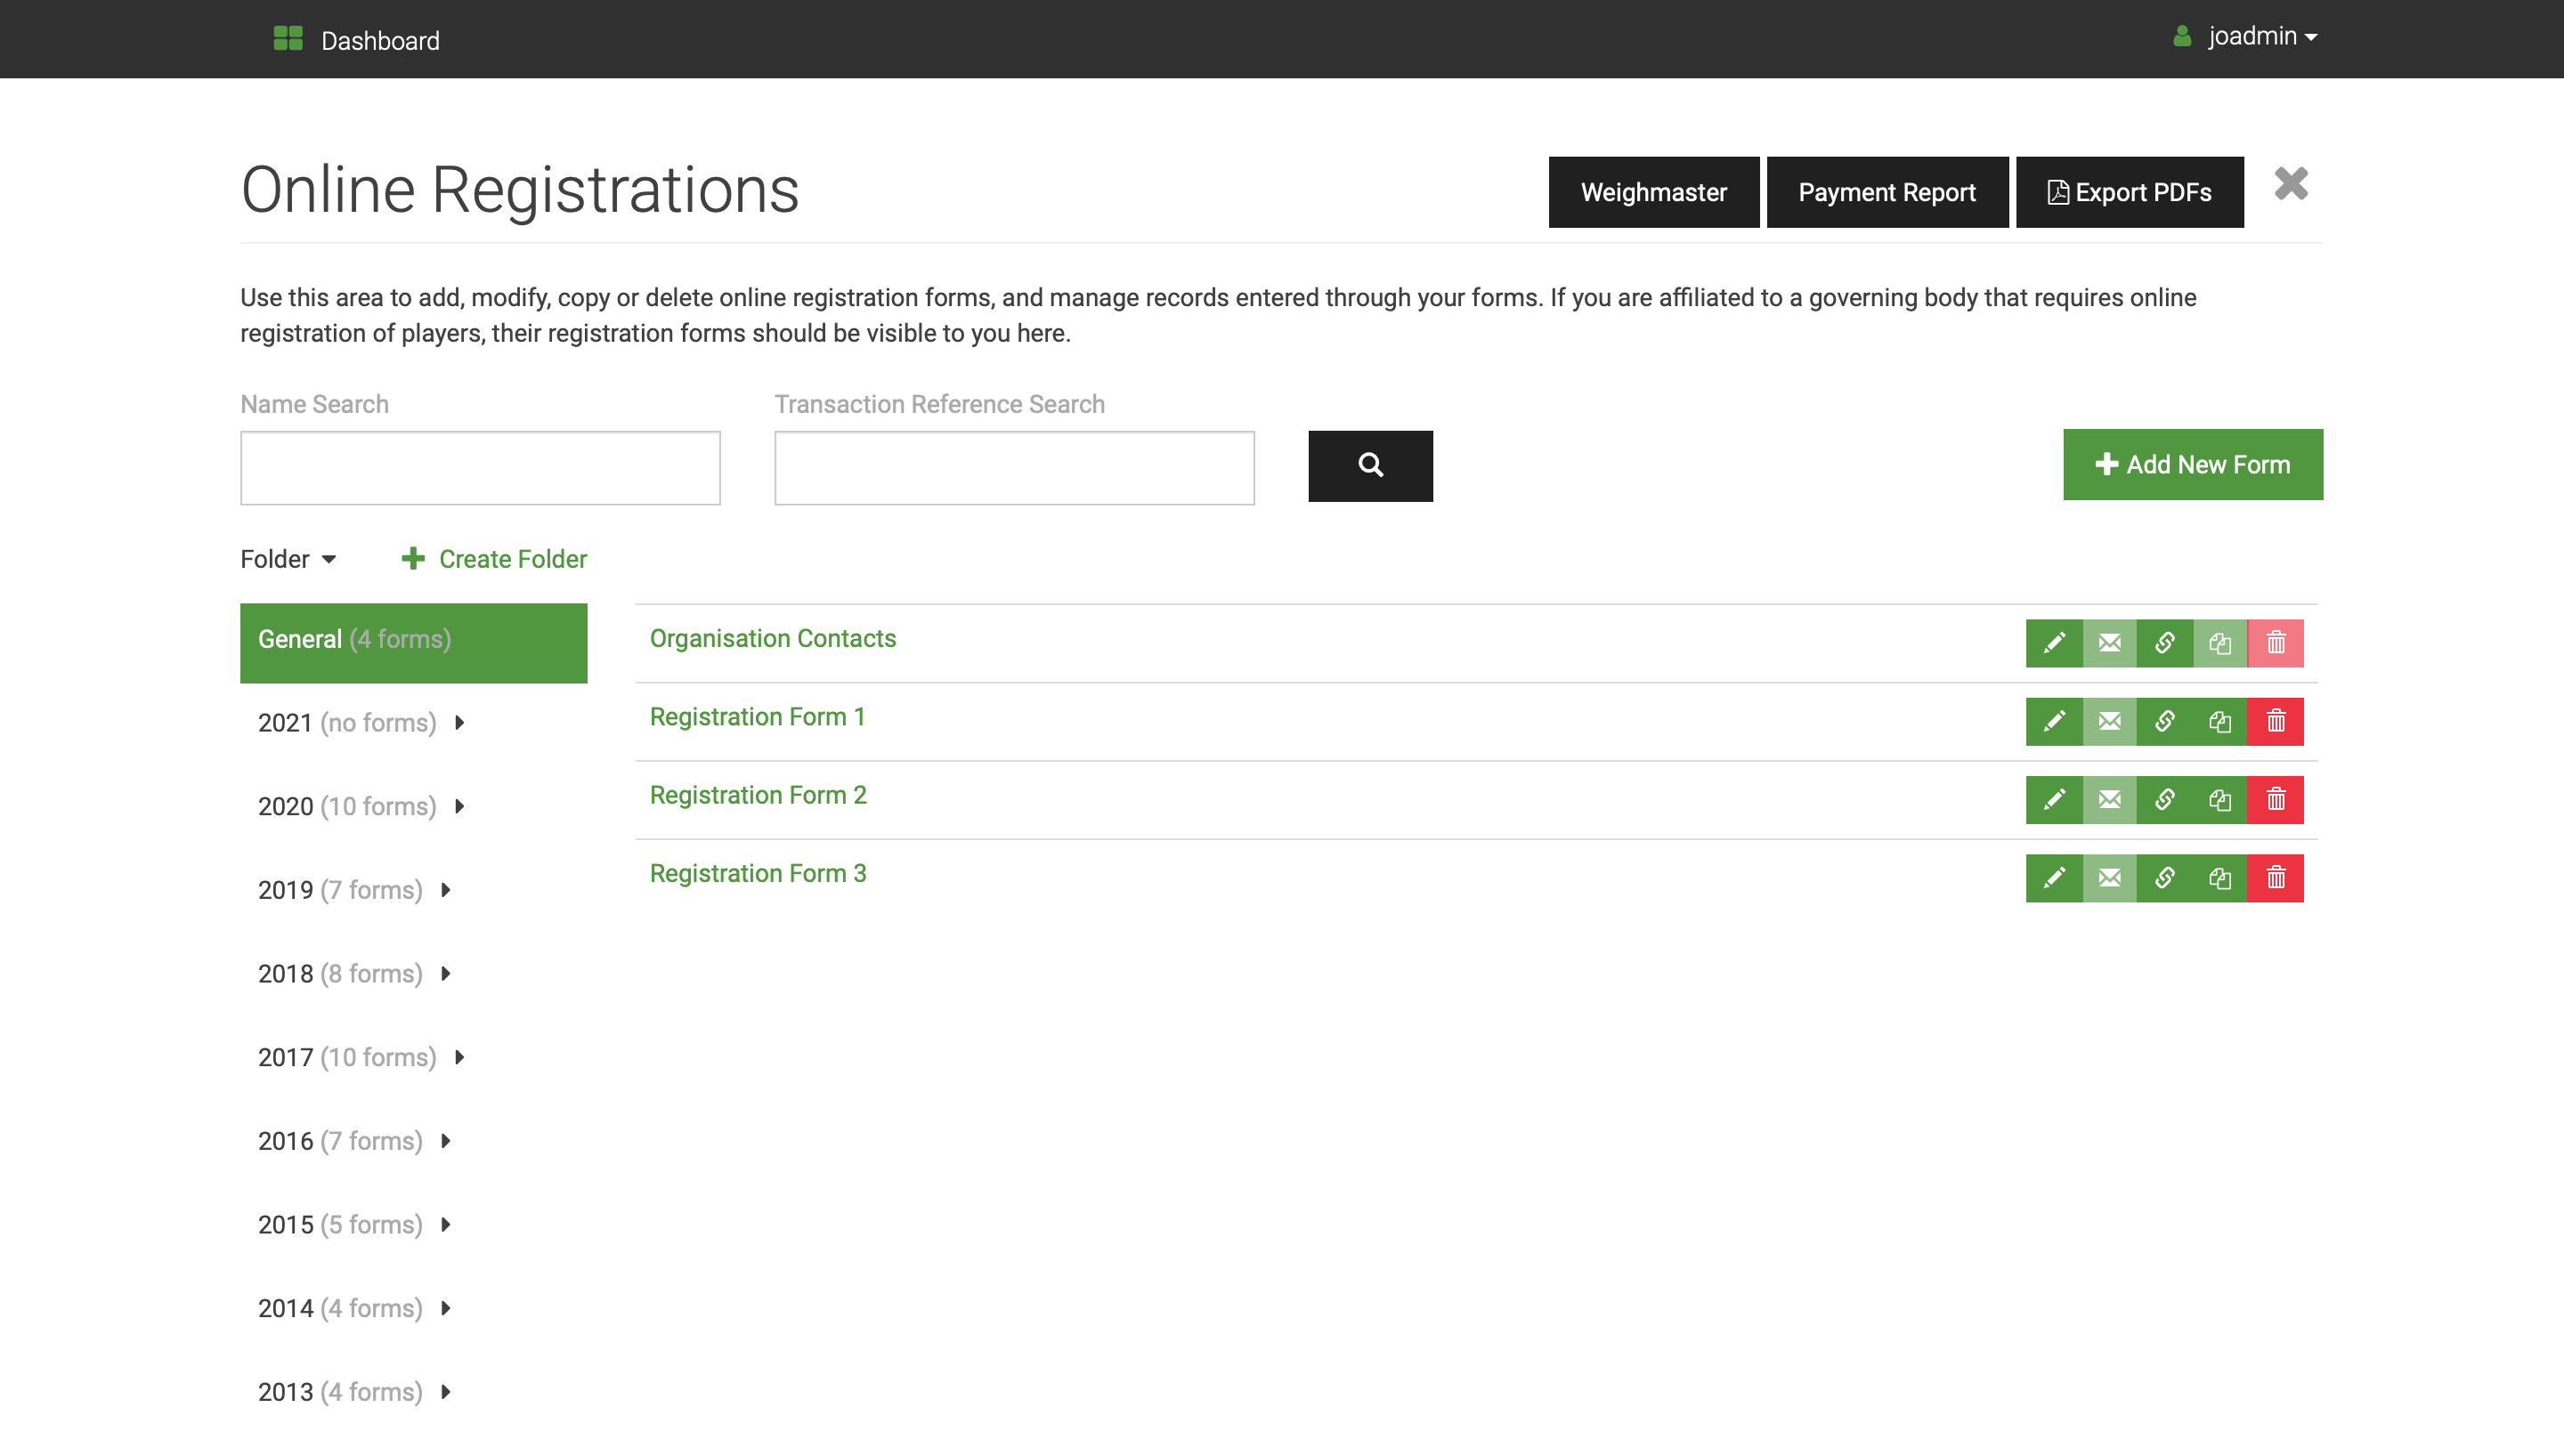Select the 2021 (no forms) folder
Image resolution: width=2564 pixels, height=1456 pixels.
coord(347,723)
